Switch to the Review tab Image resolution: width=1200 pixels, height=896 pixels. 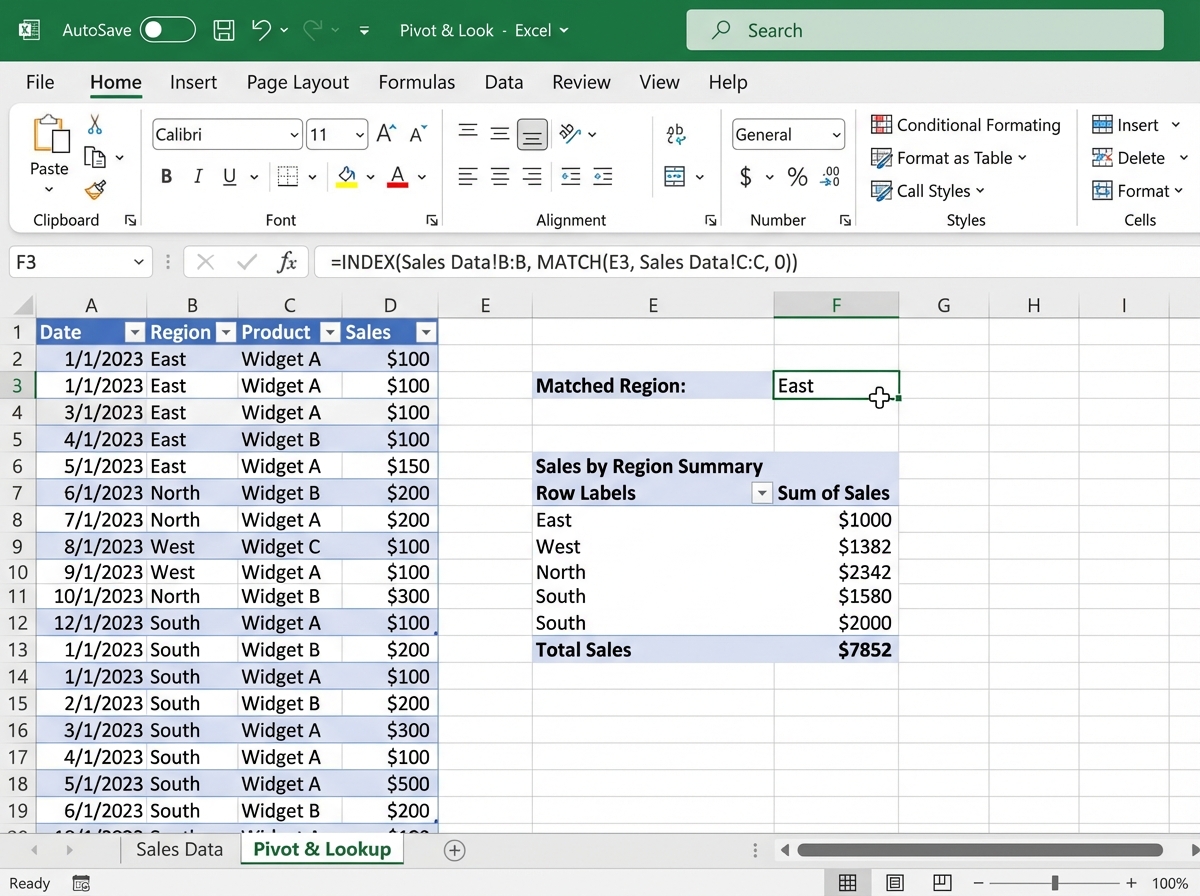point(581,82)
